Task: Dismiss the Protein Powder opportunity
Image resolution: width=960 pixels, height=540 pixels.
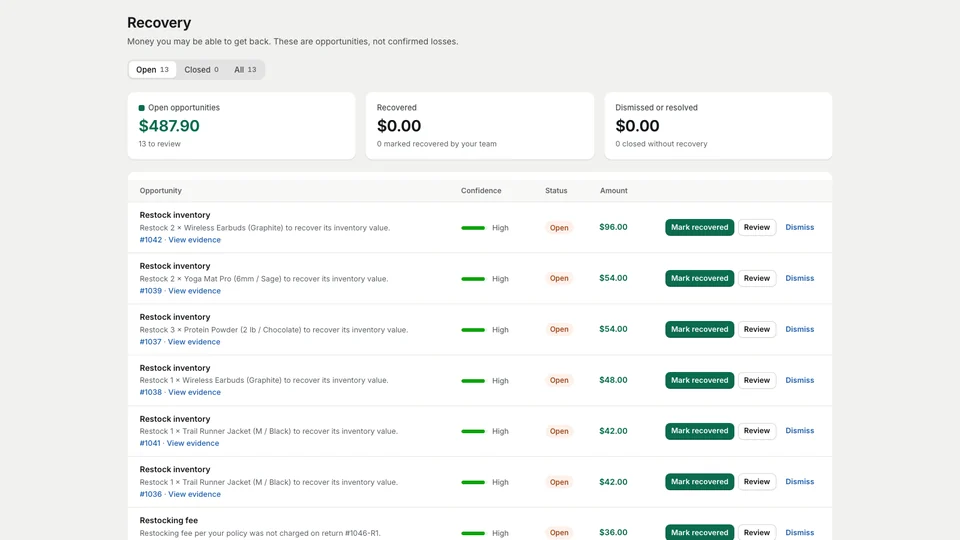Action: tap(800, 329)
